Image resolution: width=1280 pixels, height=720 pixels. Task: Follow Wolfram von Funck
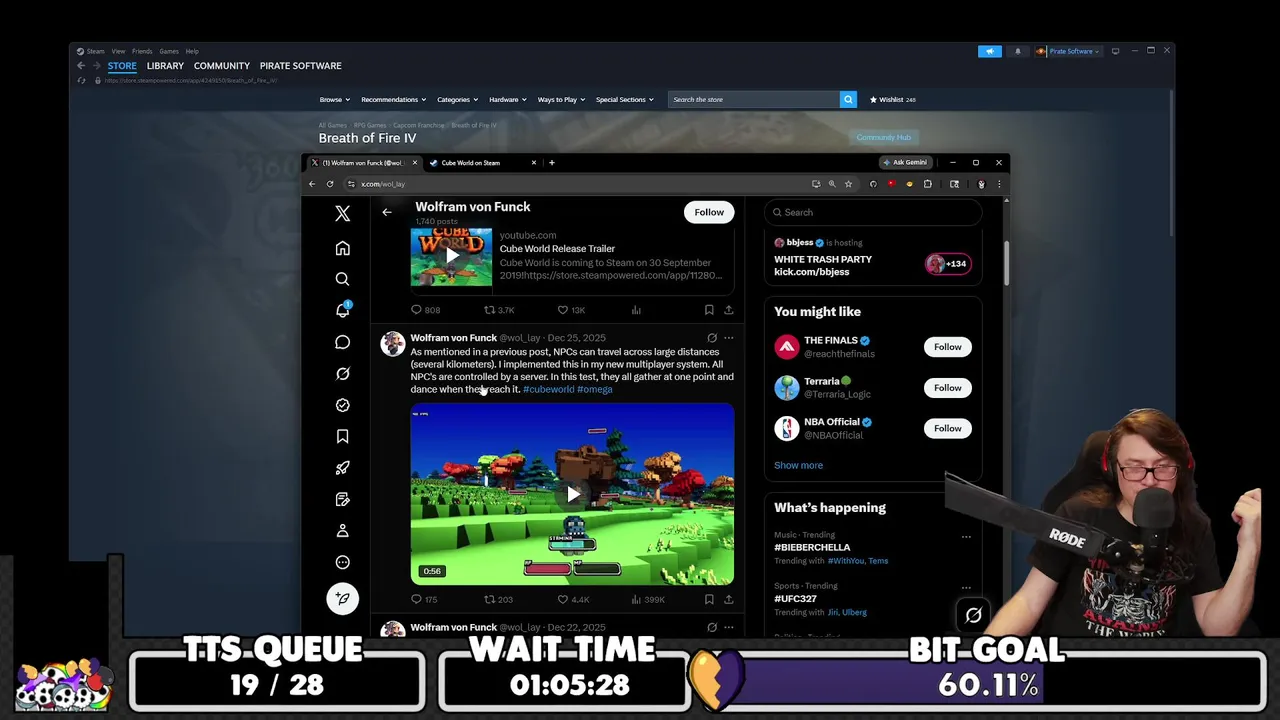tap(709, 212)
